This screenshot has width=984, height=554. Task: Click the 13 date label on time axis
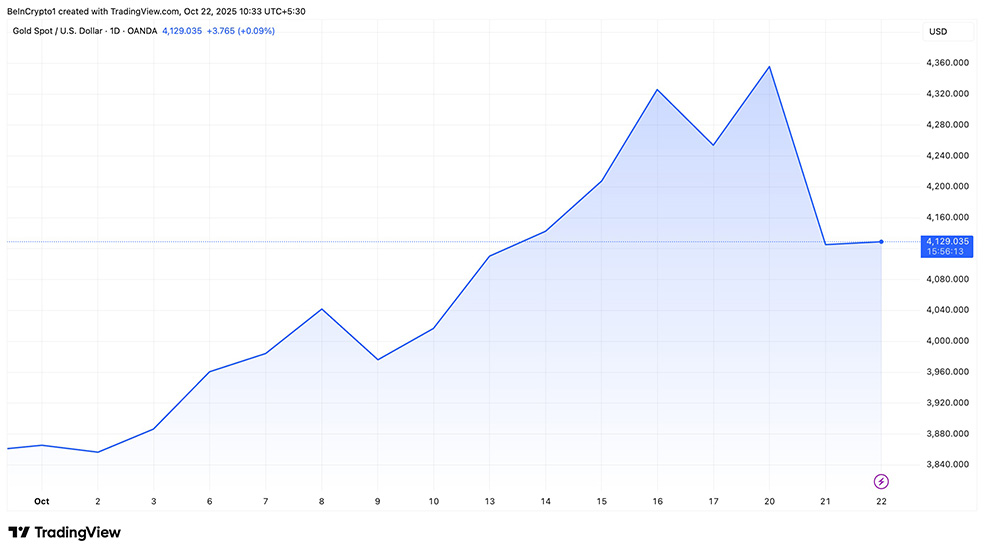pos(489,501)
